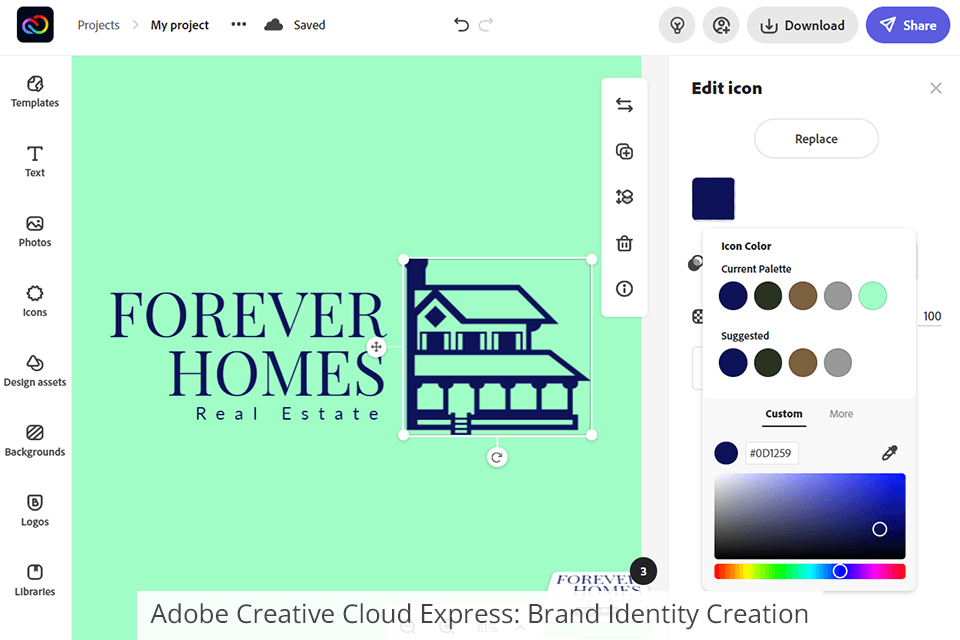
Task: Pick gray in Suggested colors
Action: 838,363
